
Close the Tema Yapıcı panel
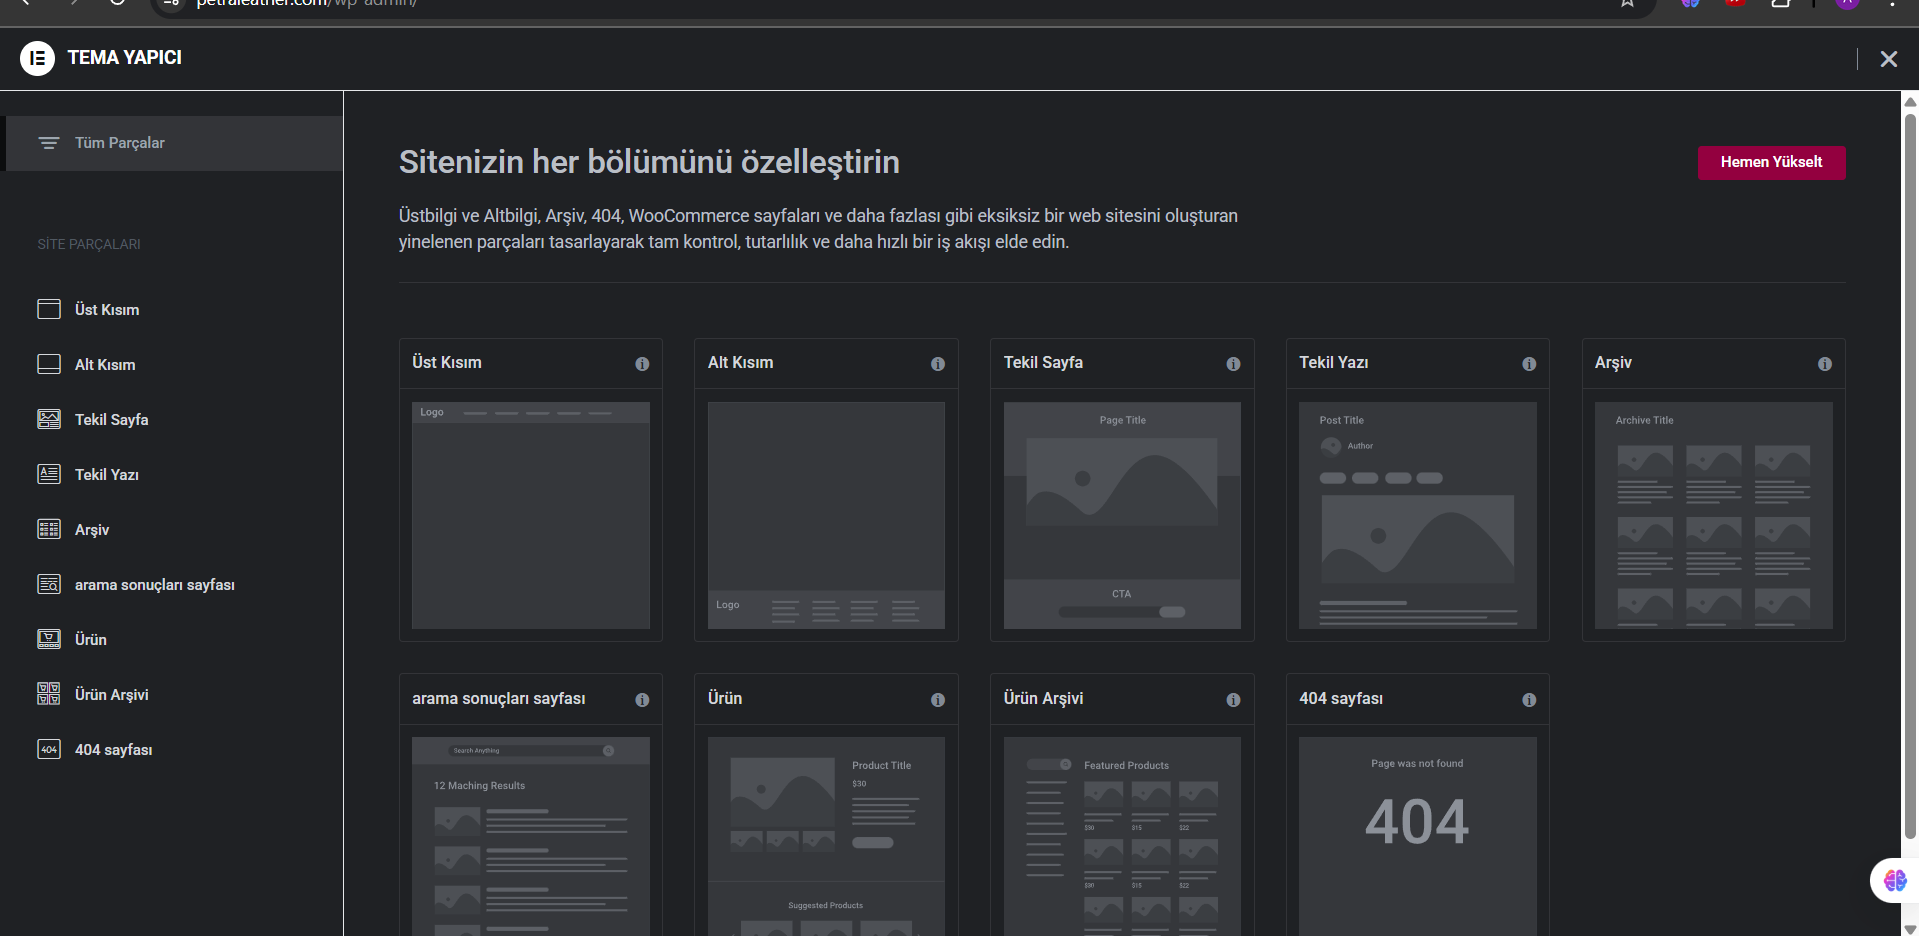point(1888,59)
